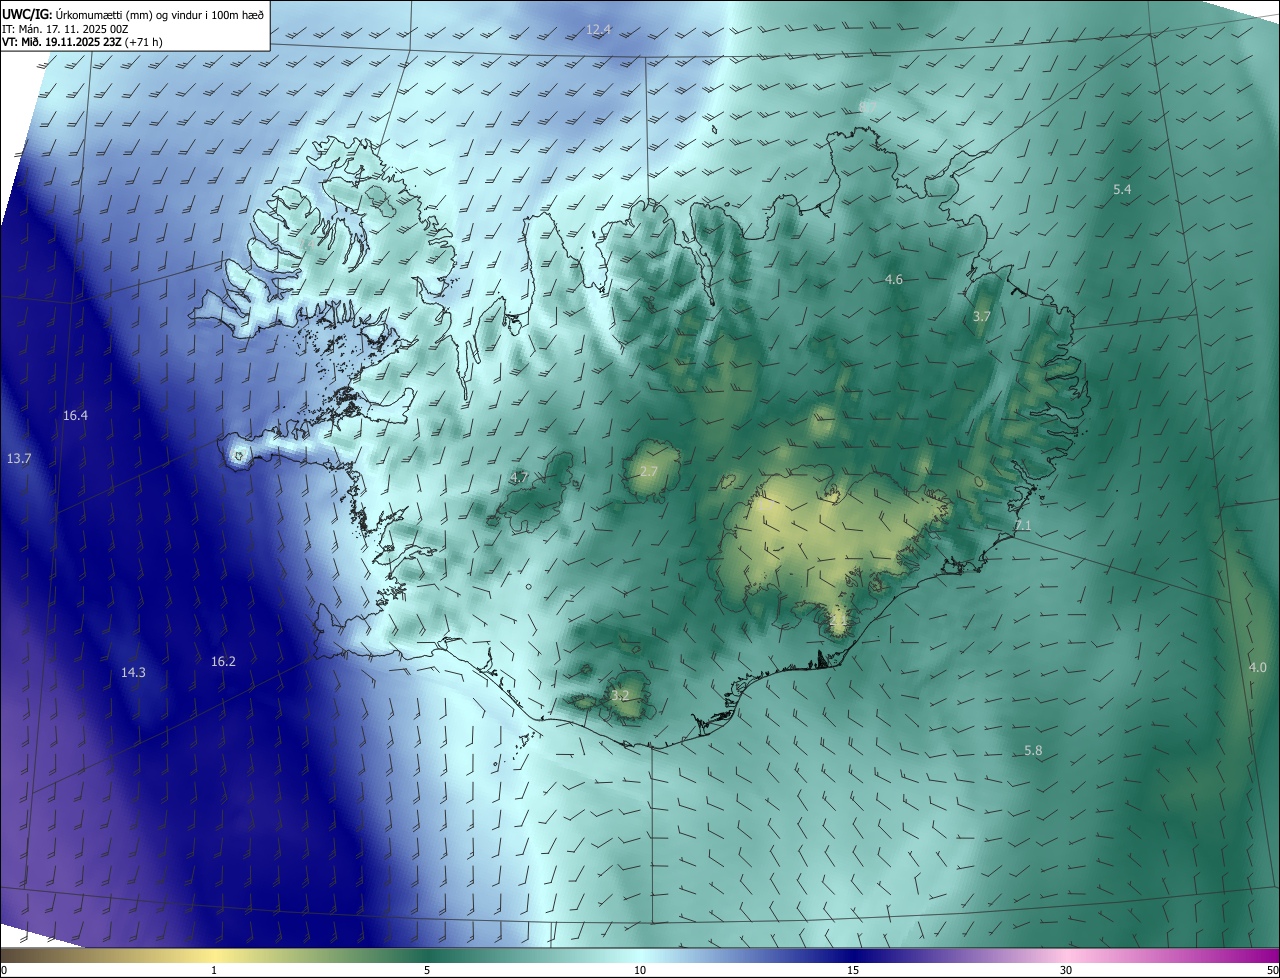Click the '30' tick on the color scale
Image resolution: width=1280 pixels, height=978 pixels.
tap(1066, 971)
